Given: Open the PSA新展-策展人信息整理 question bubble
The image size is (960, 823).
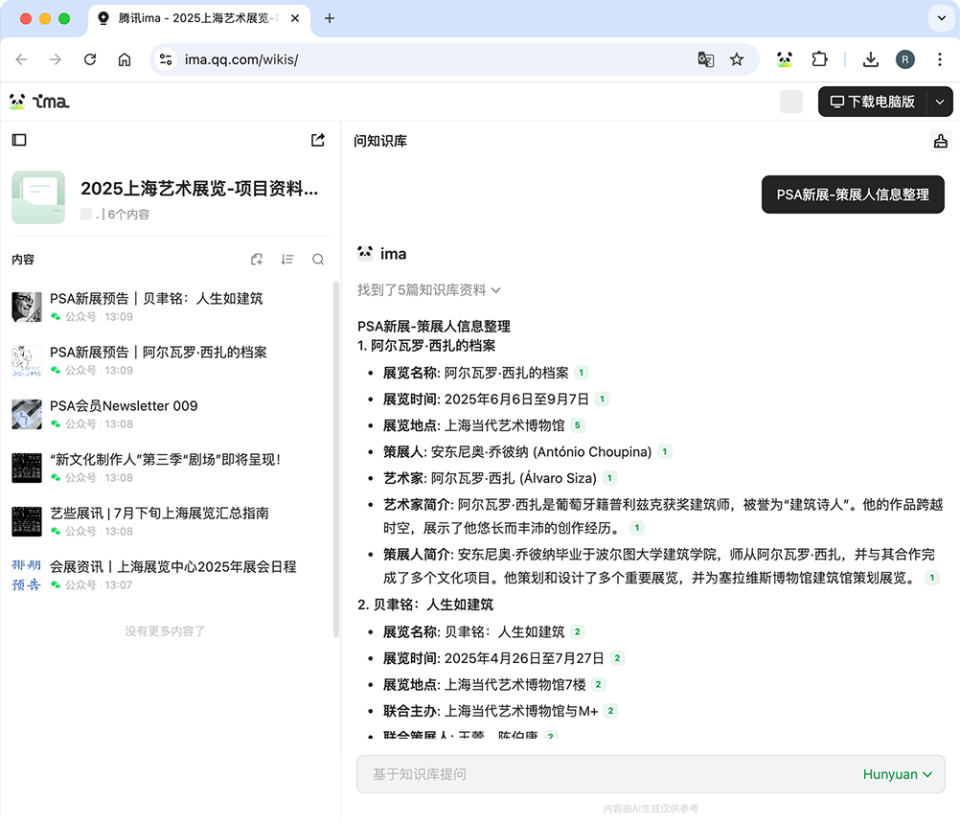Looking at the screenshot, I should tap(852, 195).
